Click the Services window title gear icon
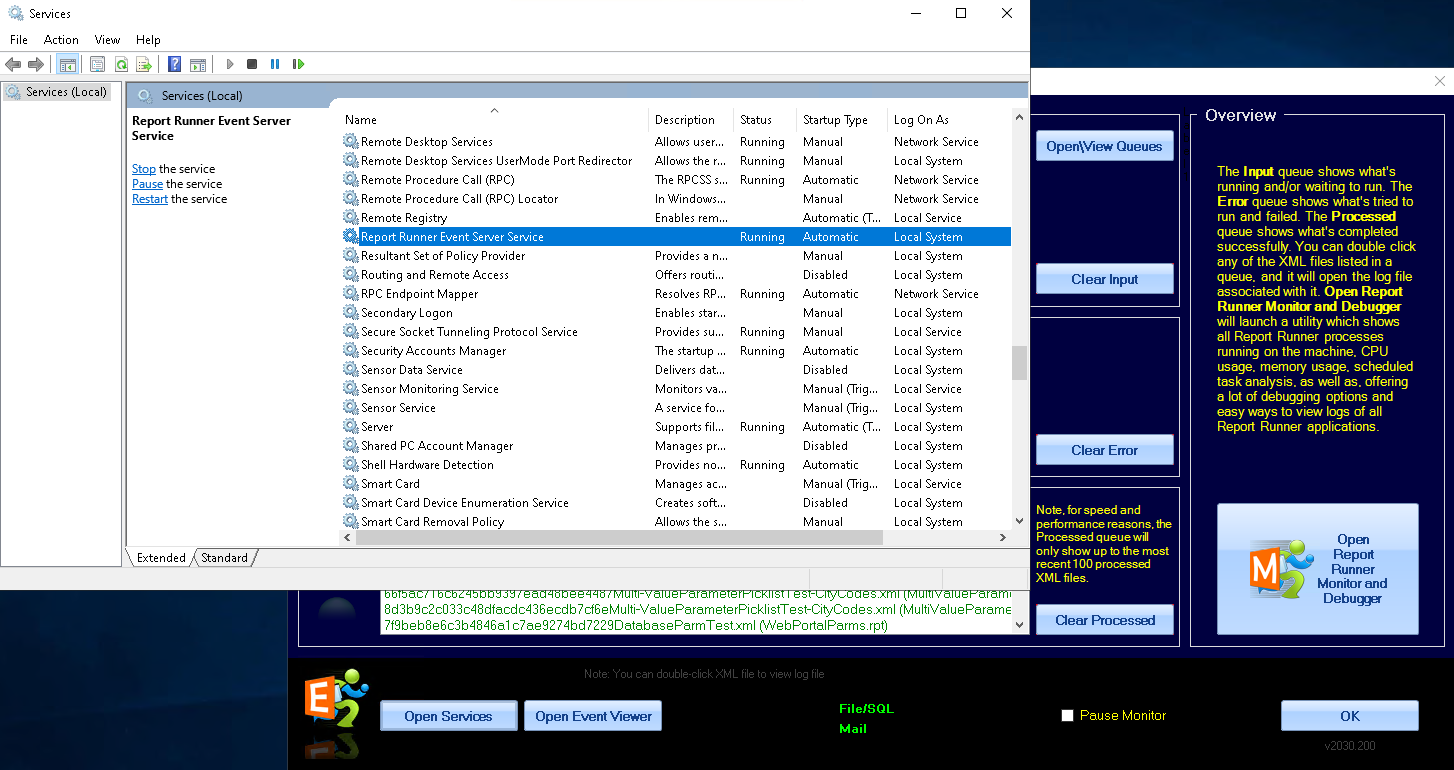The height and width of the screenshot is (770, 1454). coord(15,13)
